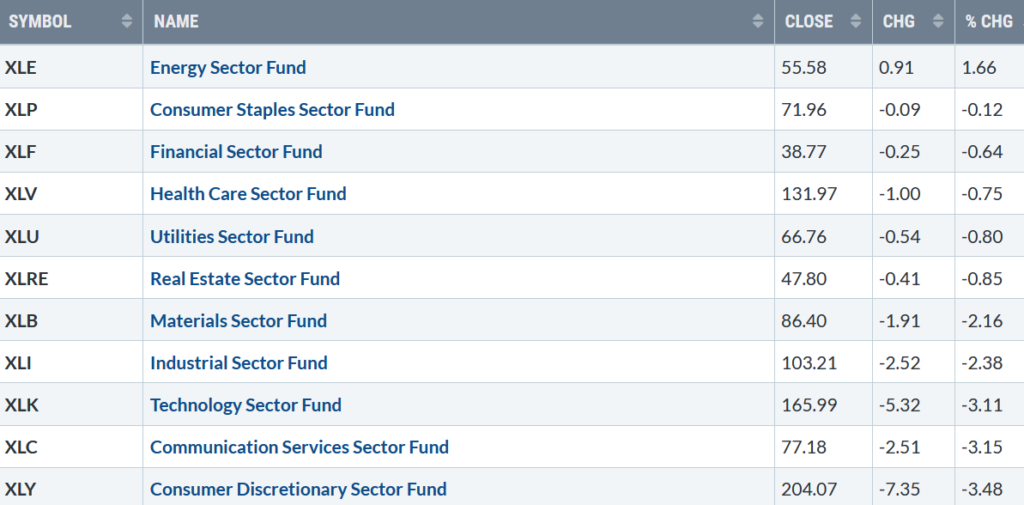Open Real Estate Sector Fund link
The height and width of the screenshot is (505, 1024).
click(245, 278)
